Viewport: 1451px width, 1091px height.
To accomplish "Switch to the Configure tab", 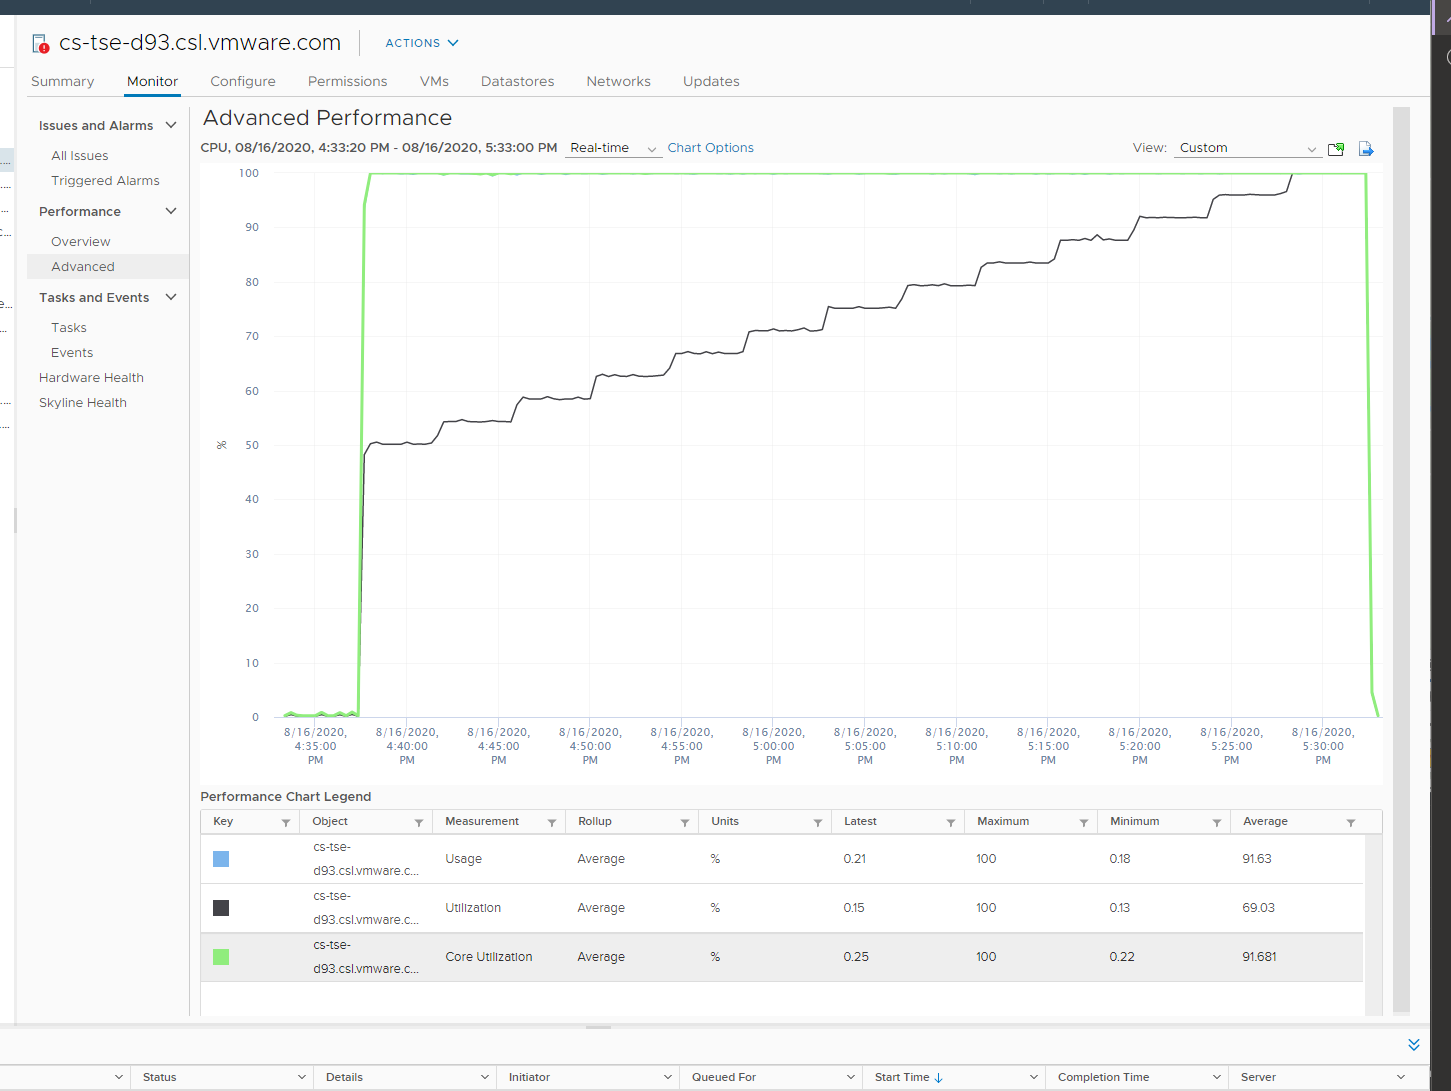I will click(243, 81).
